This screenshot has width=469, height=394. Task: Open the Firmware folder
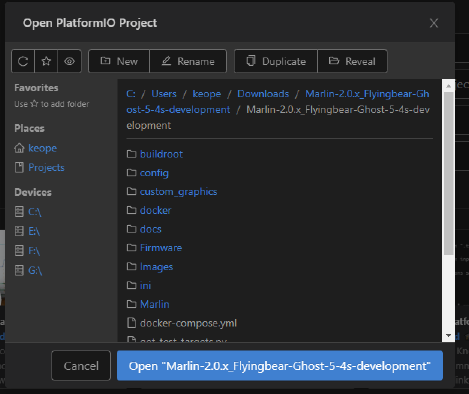(161, 248)
